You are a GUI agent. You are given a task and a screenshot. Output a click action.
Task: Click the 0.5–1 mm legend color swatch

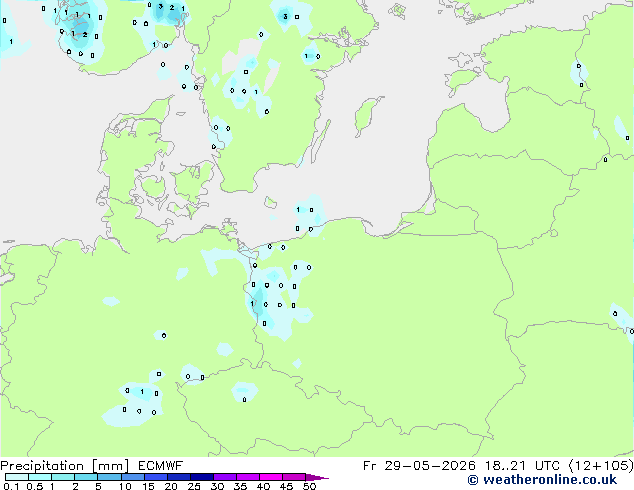(x=40, y=477)
